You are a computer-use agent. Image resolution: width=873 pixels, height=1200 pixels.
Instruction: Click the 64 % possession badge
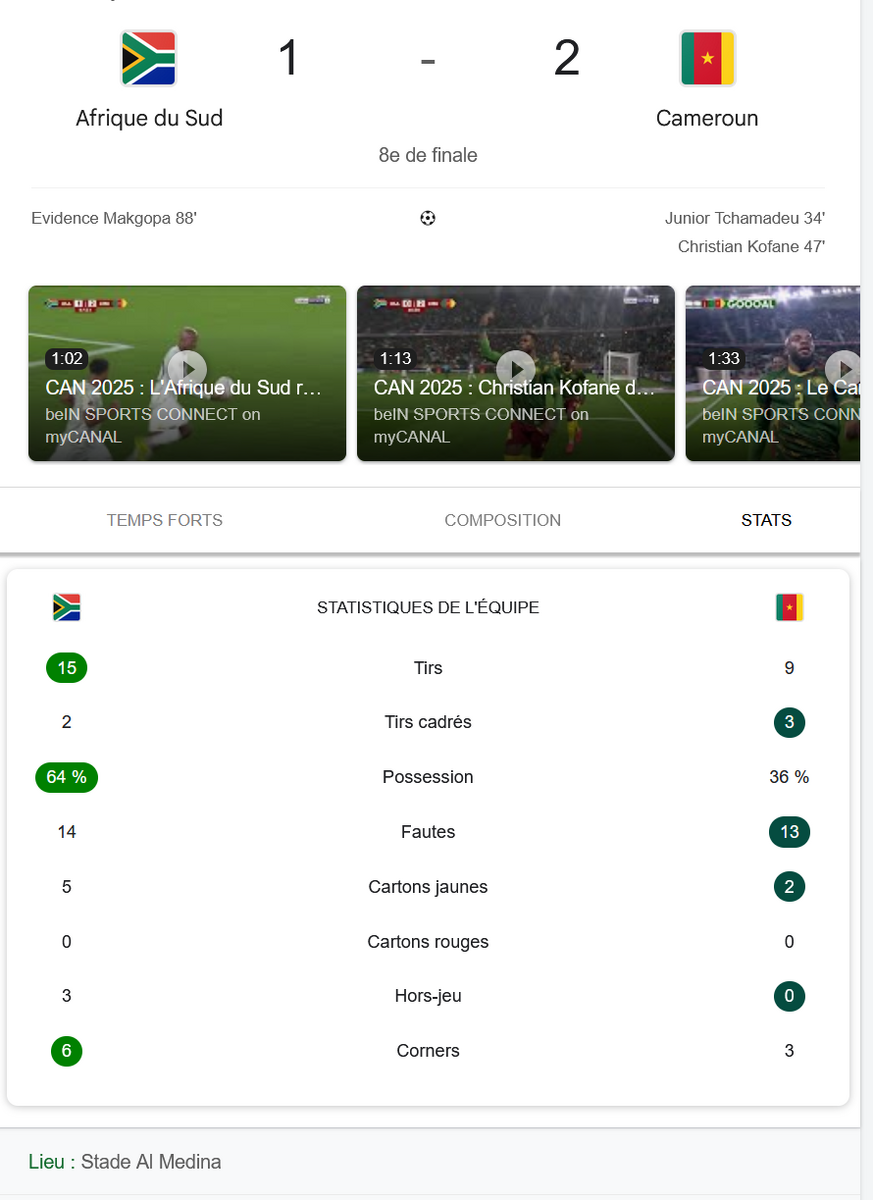tap(67, 777)
